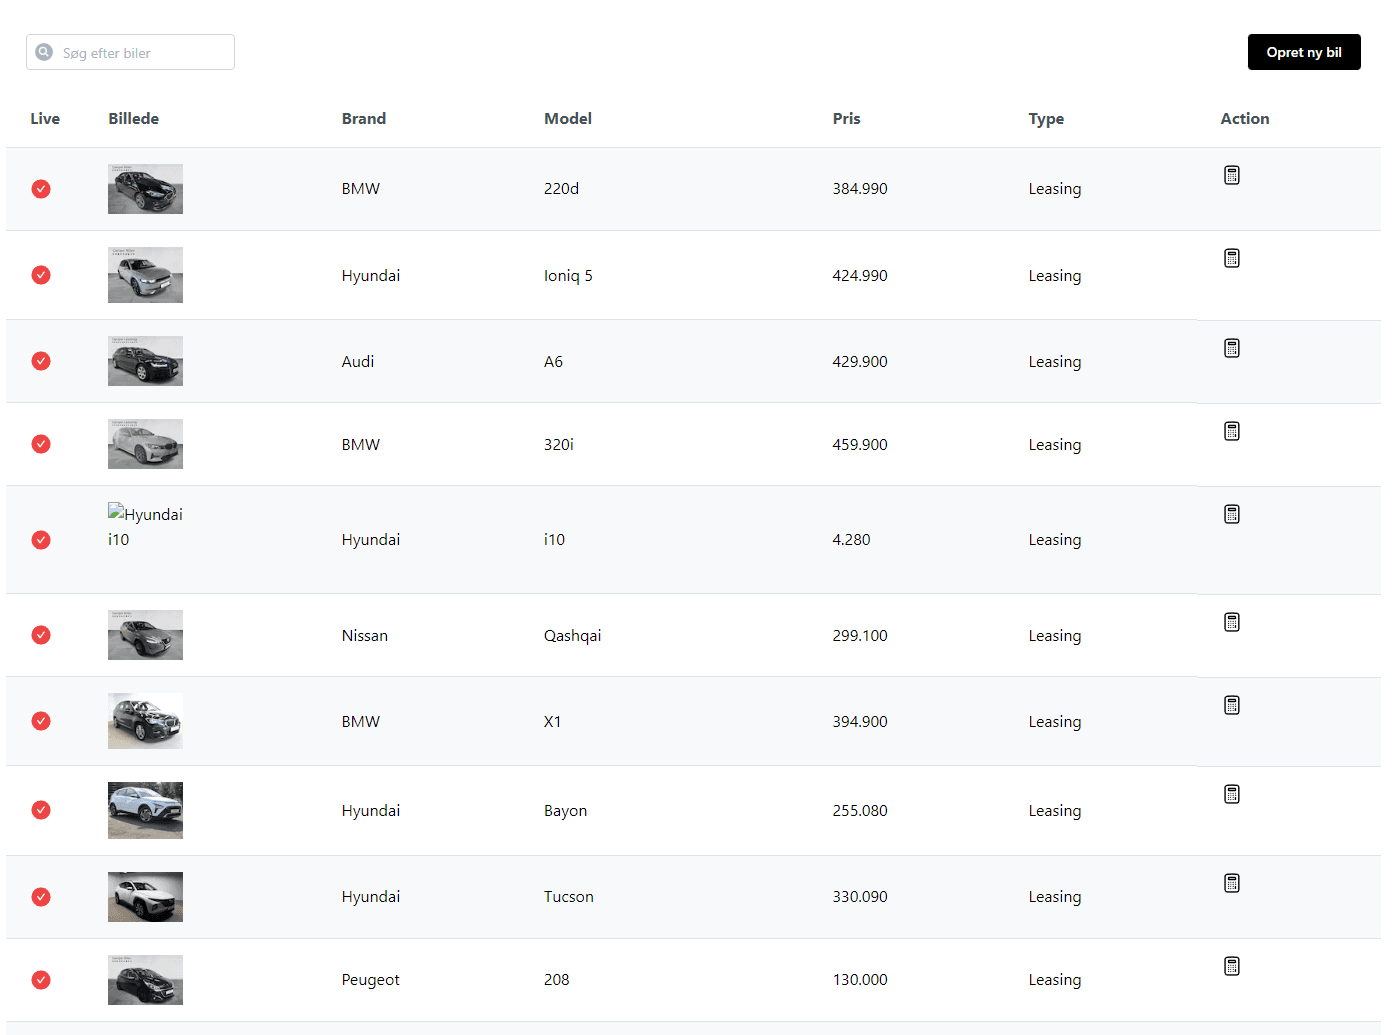Image resolution: width=1393 pixels, height=1035 pixels.
Task: Open calculator icon for Hyundai i10
Action: coord(1232,514)
